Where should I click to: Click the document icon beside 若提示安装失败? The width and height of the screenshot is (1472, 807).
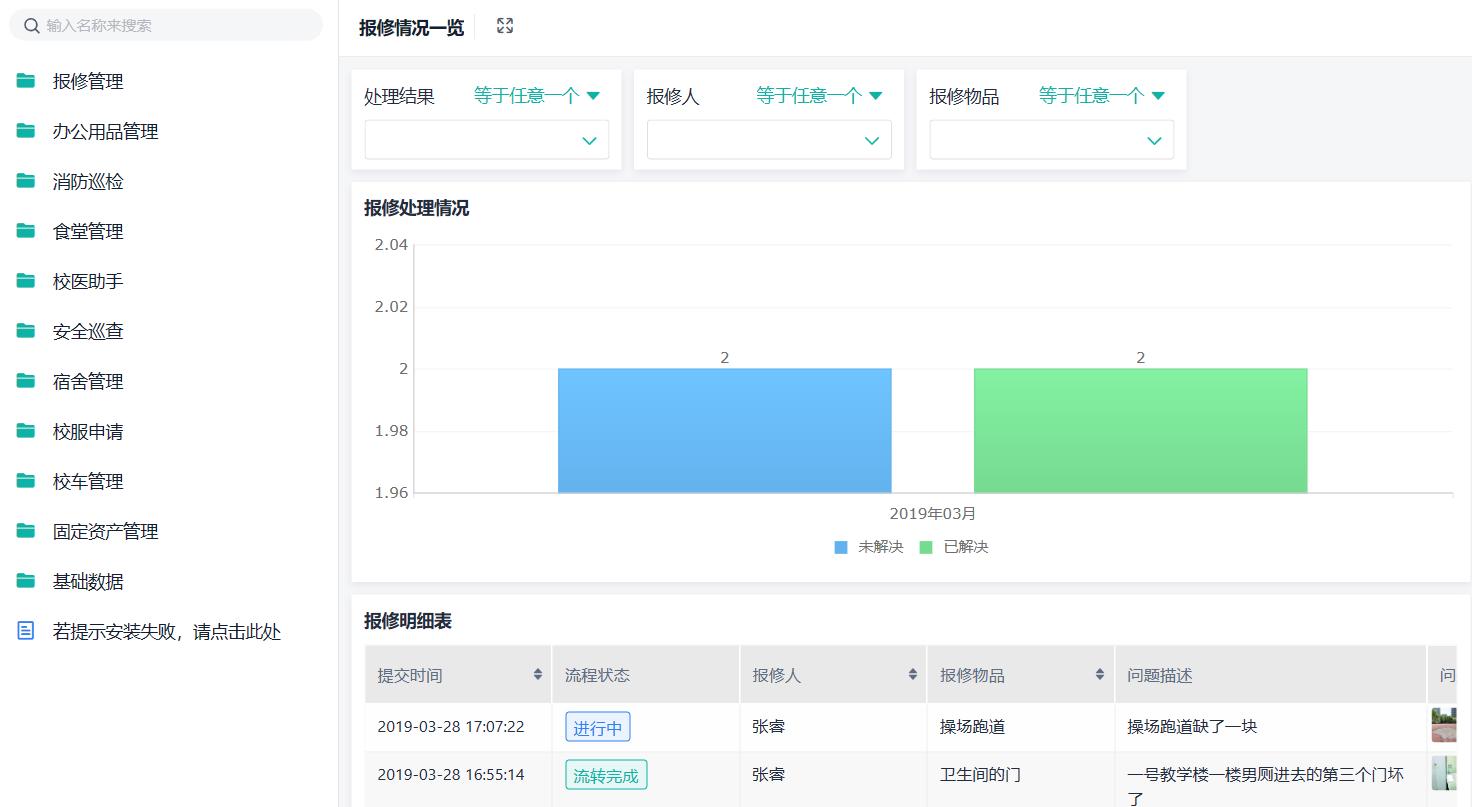pos(24,631)
